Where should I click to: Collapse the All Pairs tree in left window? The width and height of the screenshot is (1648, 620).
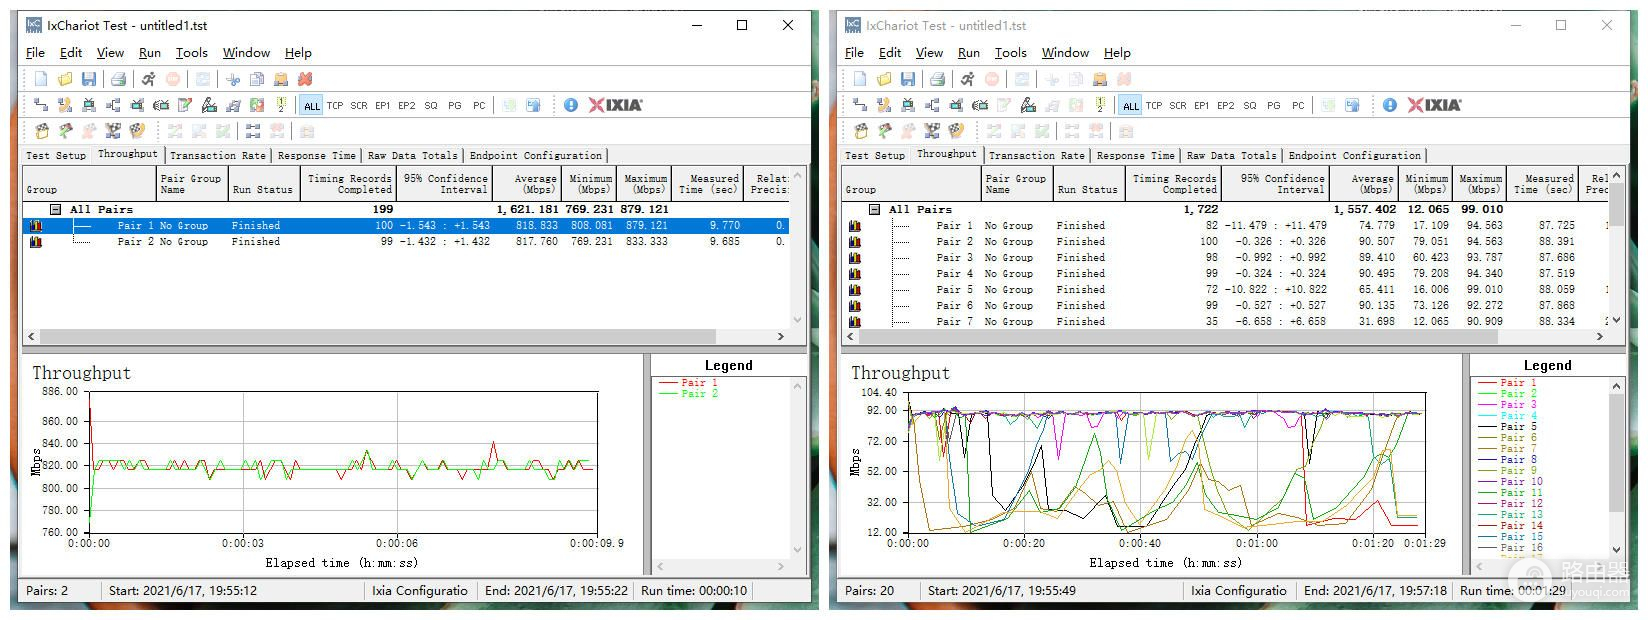point(56,209)
